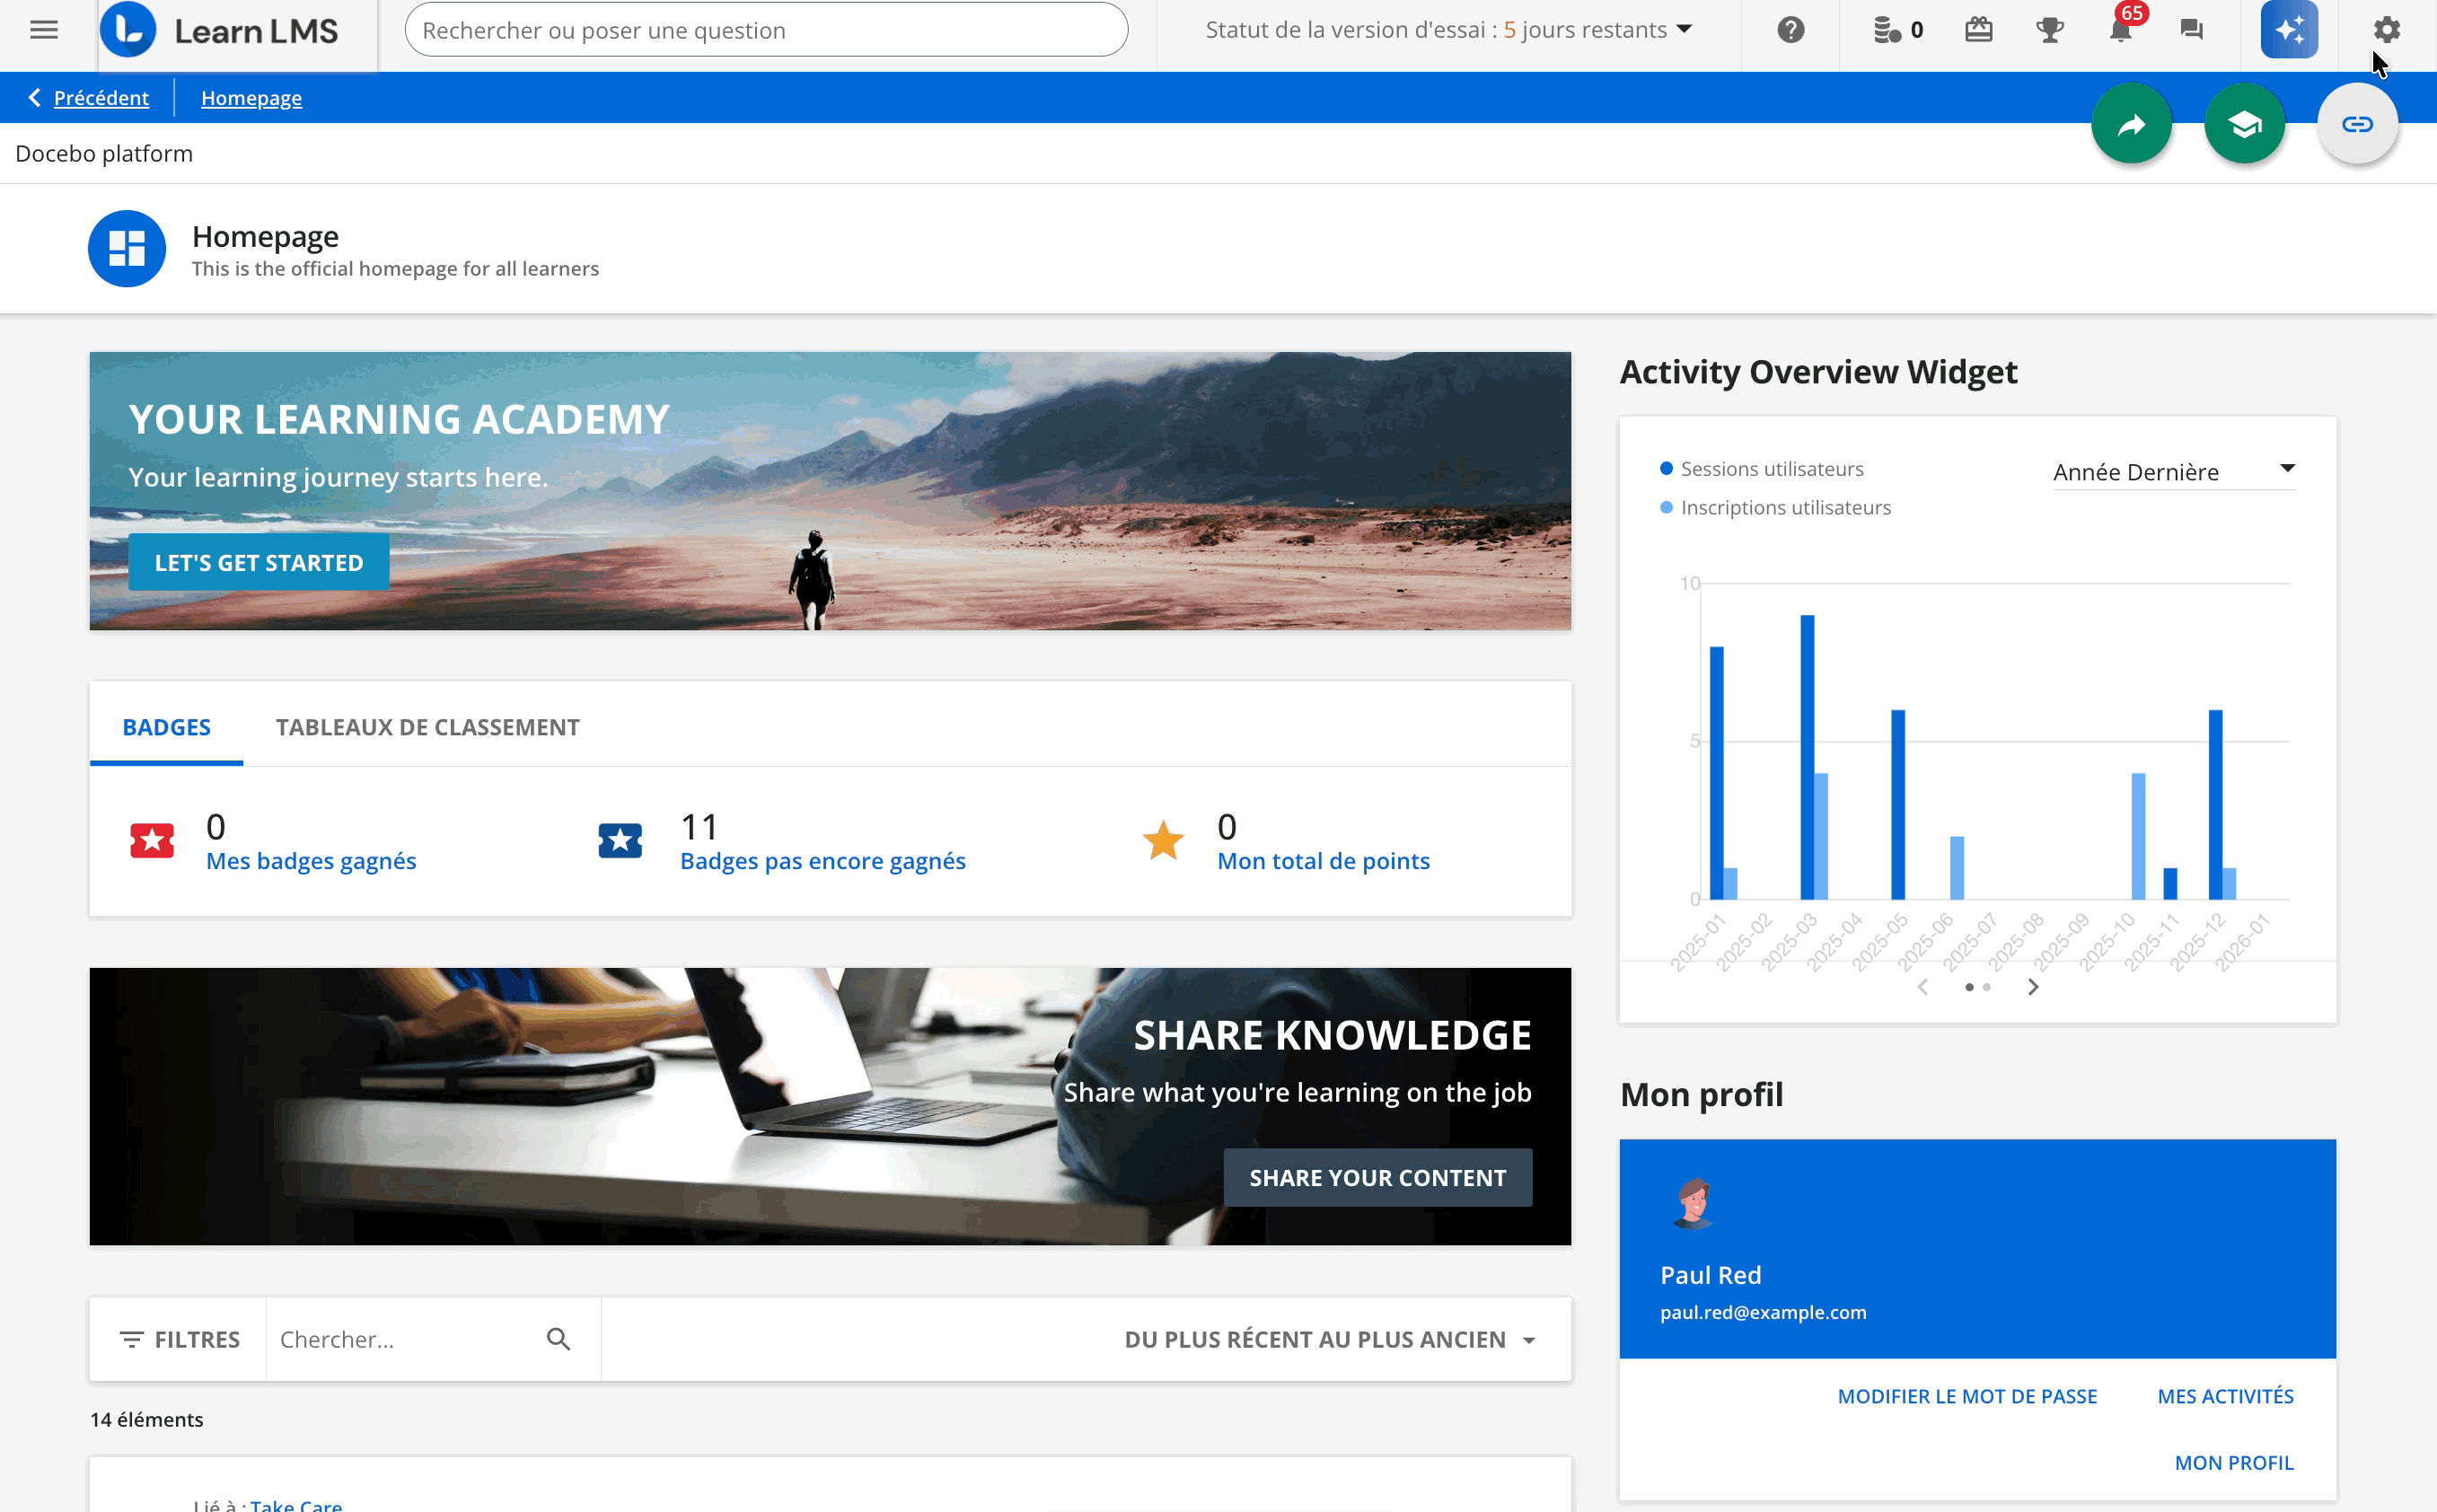Switch to Tableaux de classement tab
This screenshot has width=2437, height=1512.
pos(427,727)
